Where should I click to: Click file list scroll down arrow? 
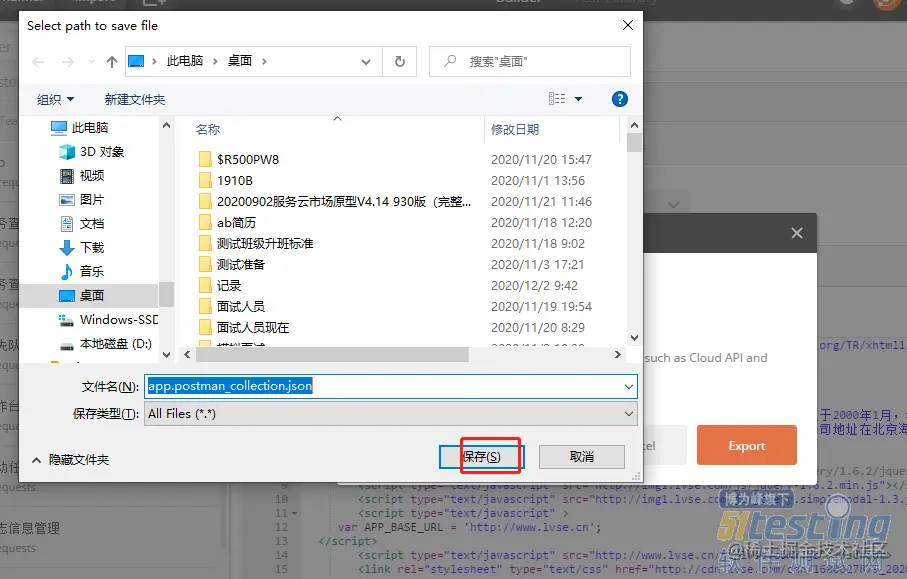coord(634,338)
